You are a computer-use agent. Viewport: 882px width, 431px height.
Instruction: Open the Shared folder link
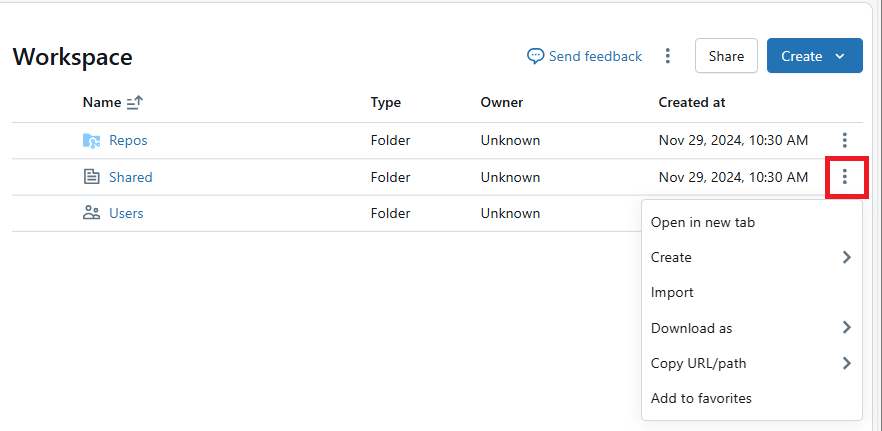coord(131,177)
